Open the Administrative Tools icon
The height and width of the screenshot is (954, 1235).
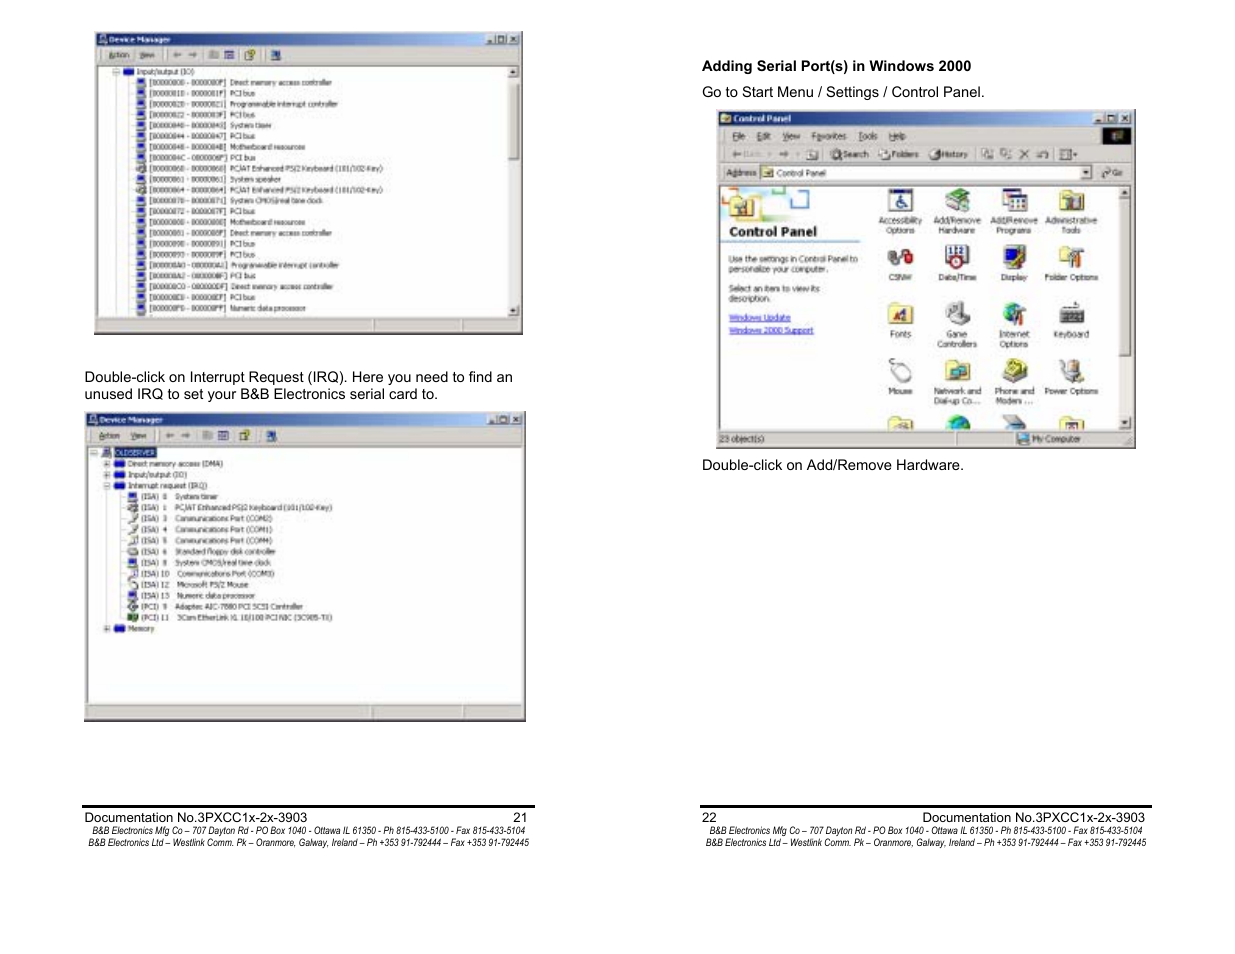point(1071,211)
